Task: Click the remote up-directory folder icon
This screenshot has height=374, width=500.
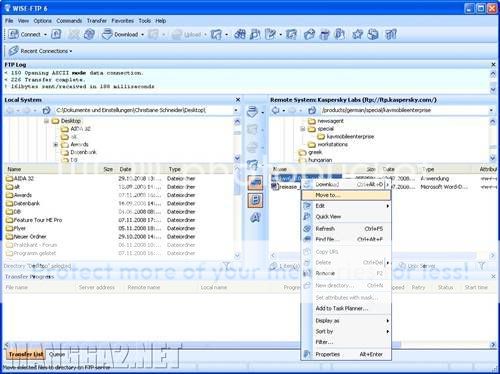Action: (312, 110)
